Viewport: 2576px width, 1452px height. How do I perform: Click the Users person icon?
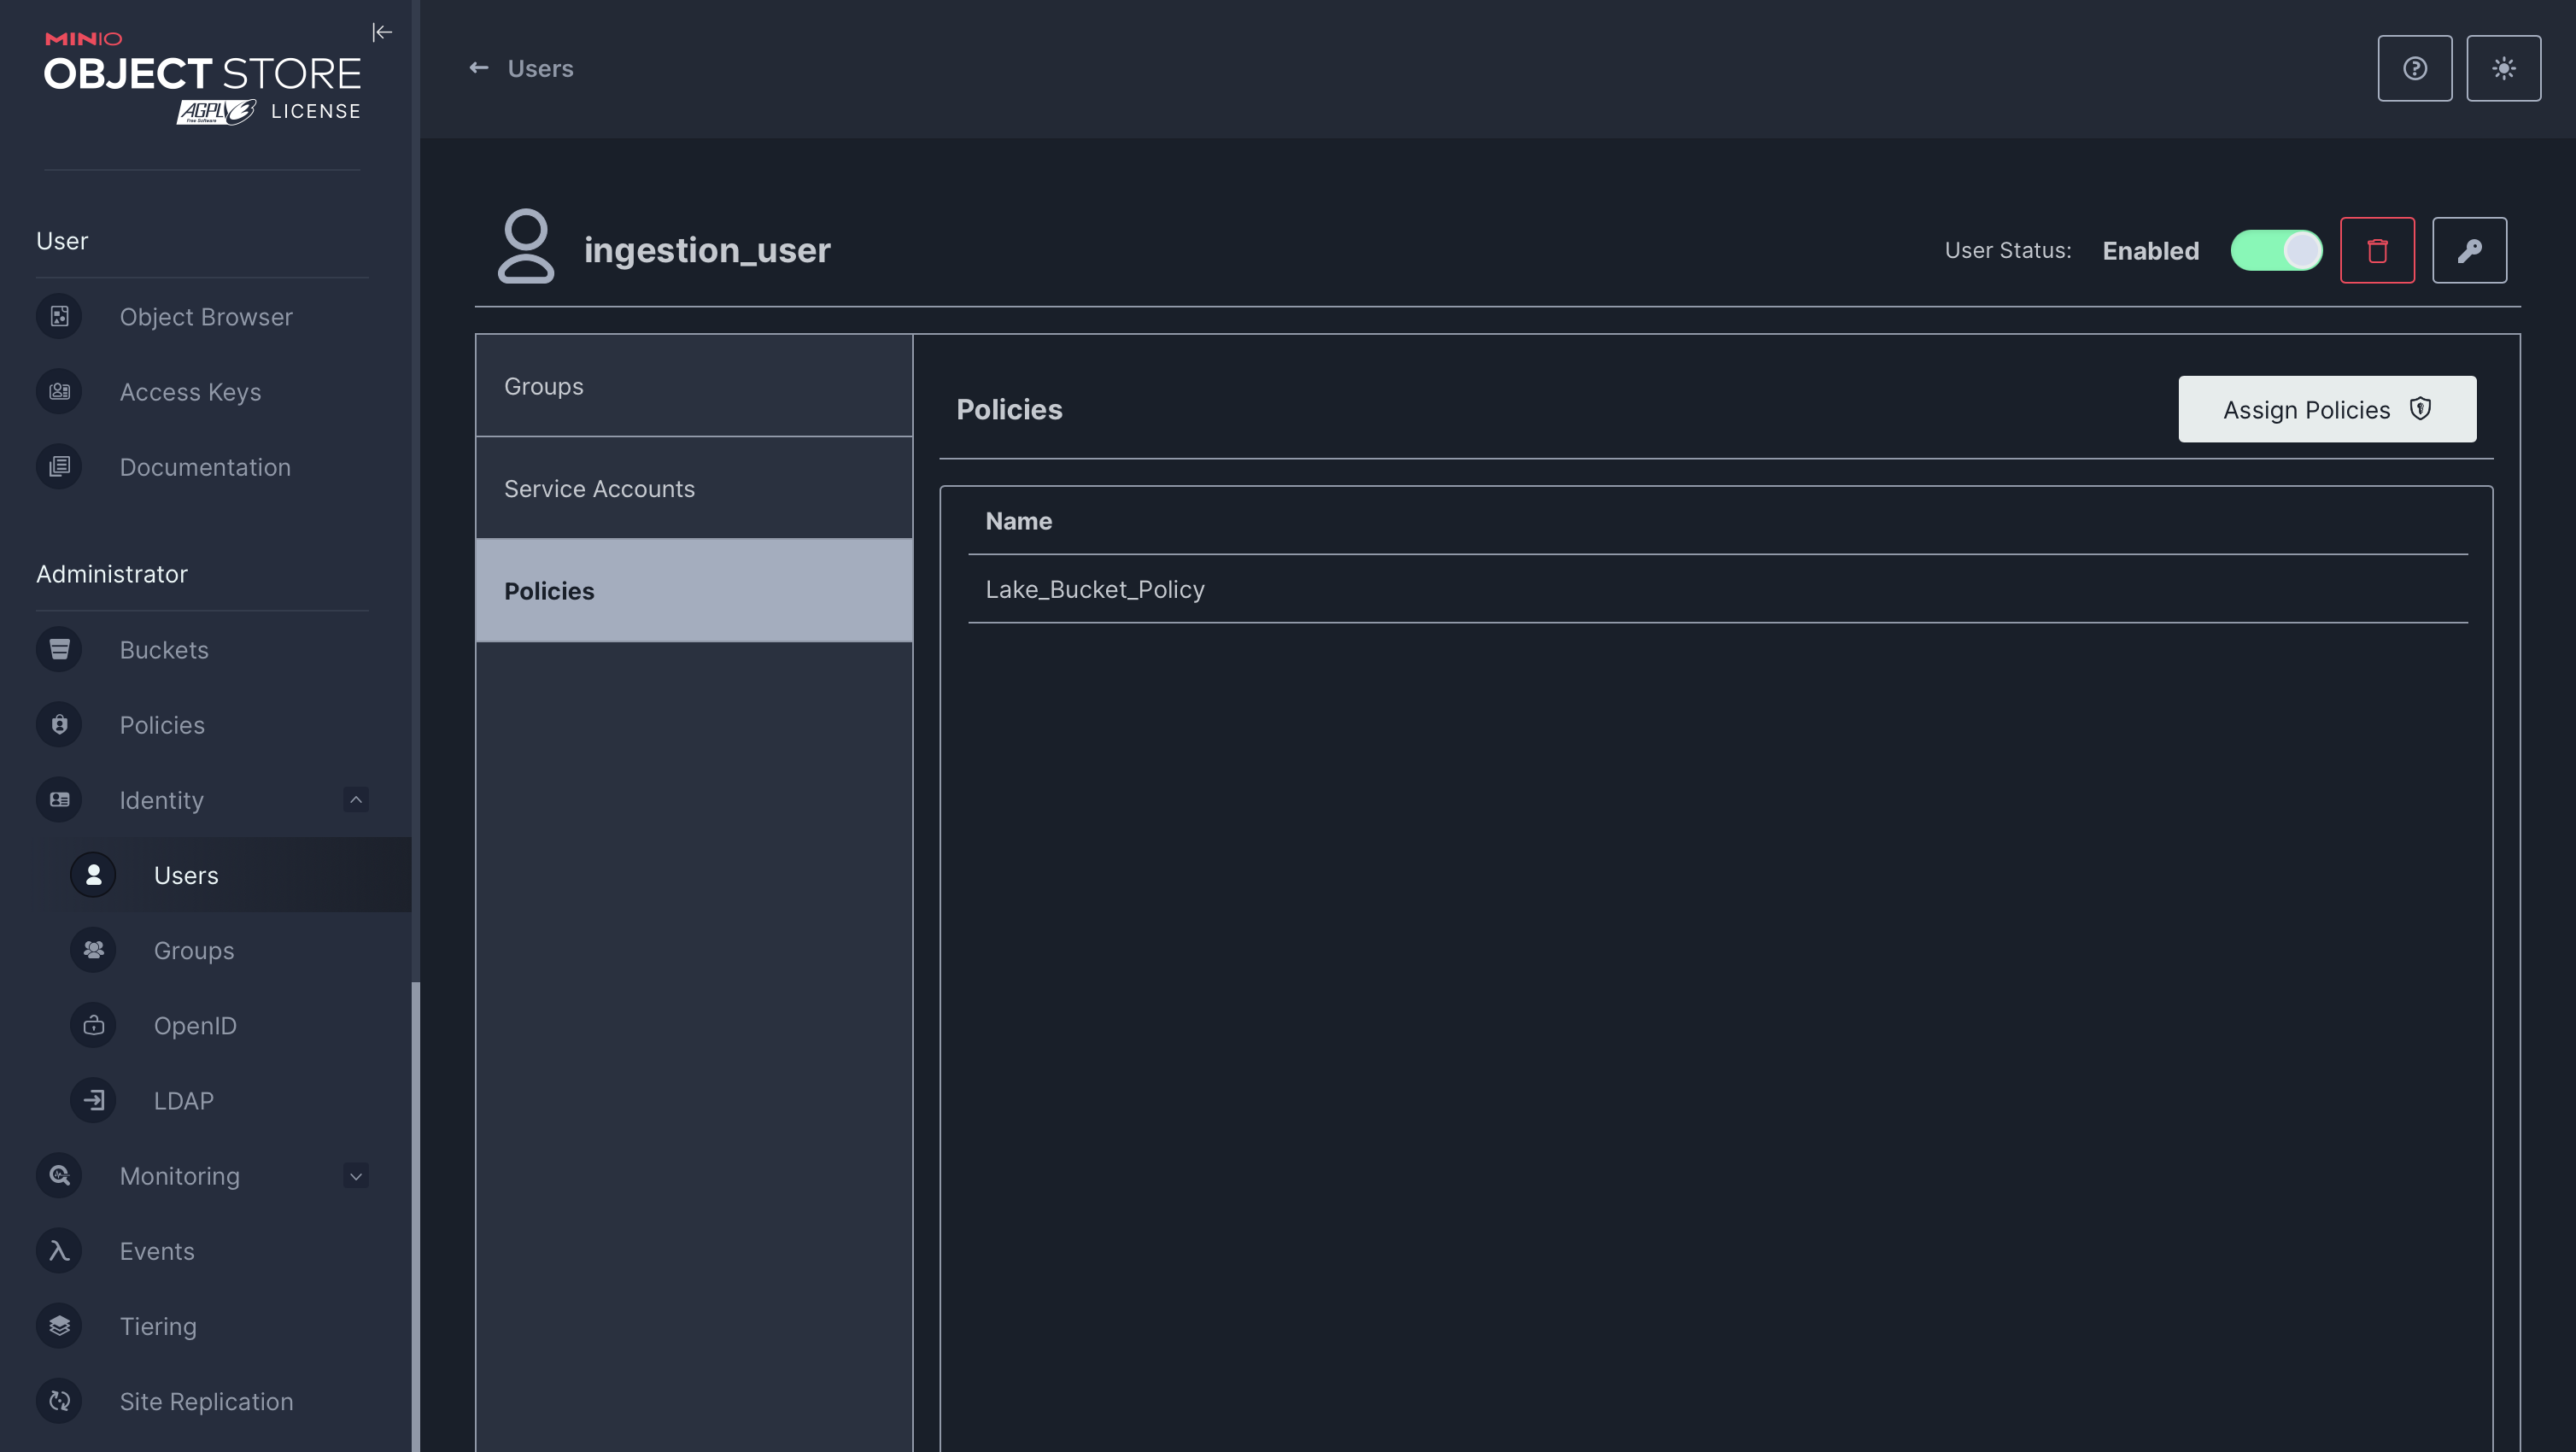93,875
